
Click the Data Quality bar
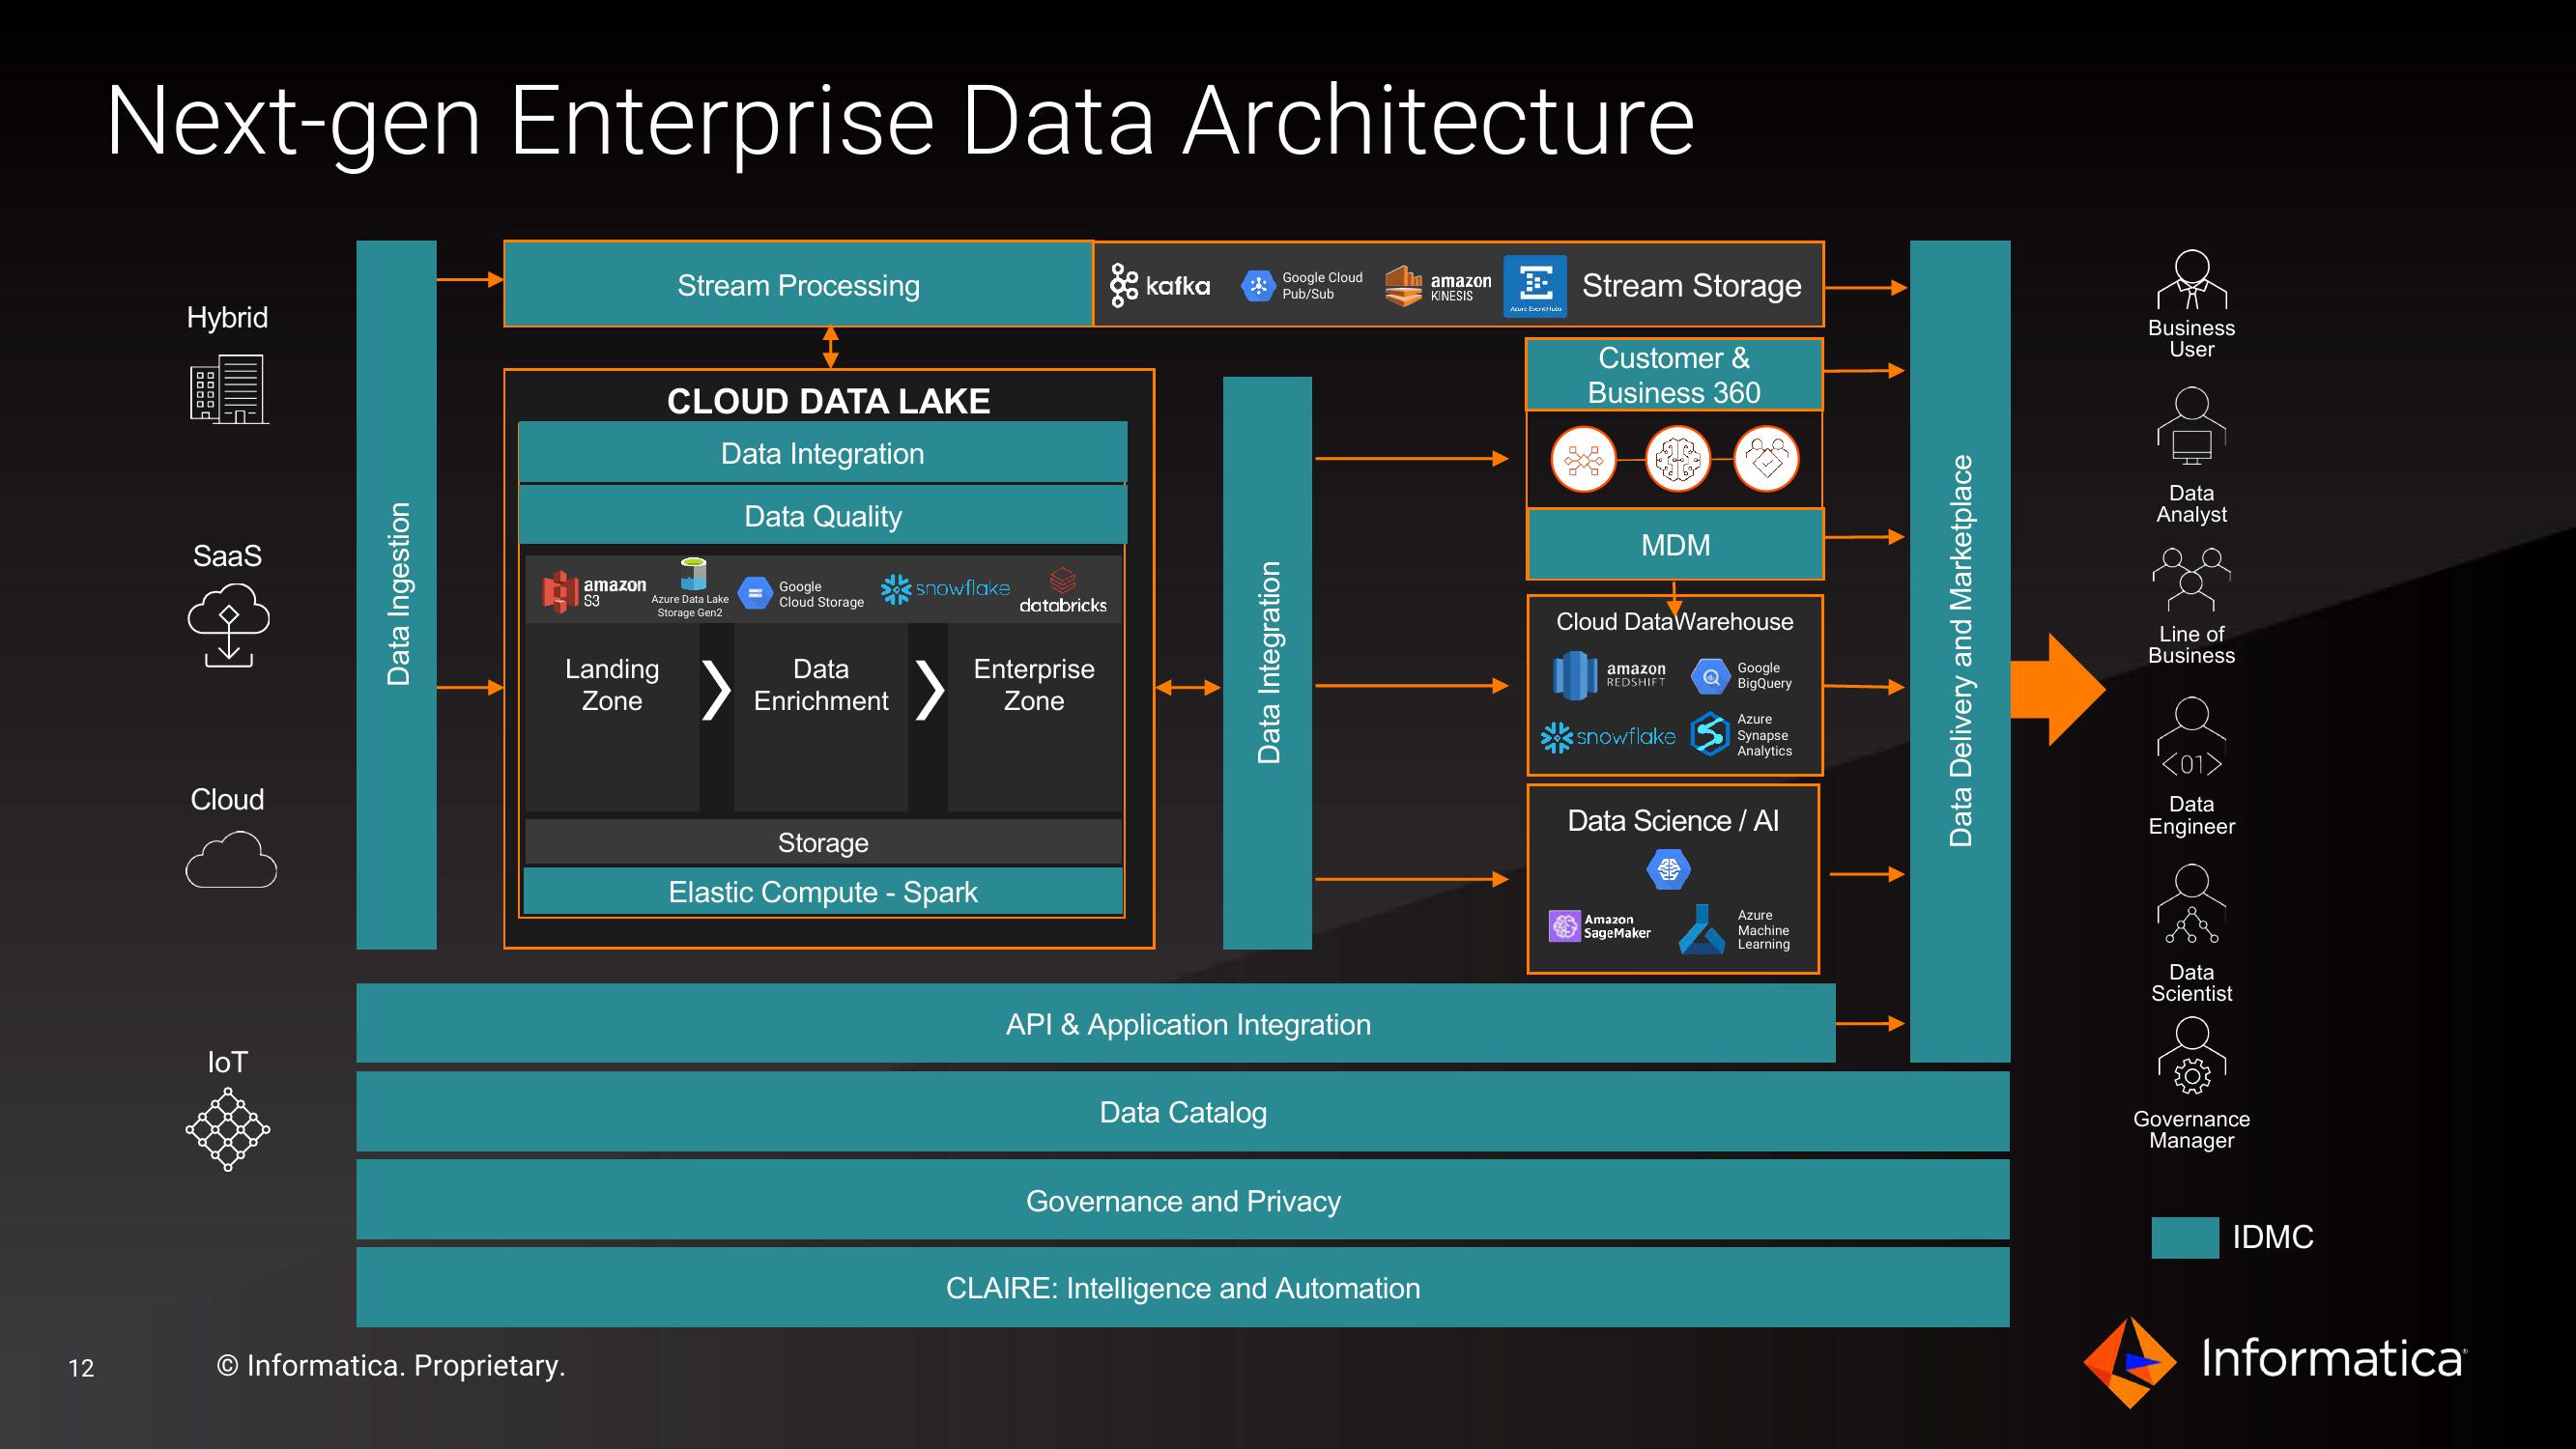823,516
